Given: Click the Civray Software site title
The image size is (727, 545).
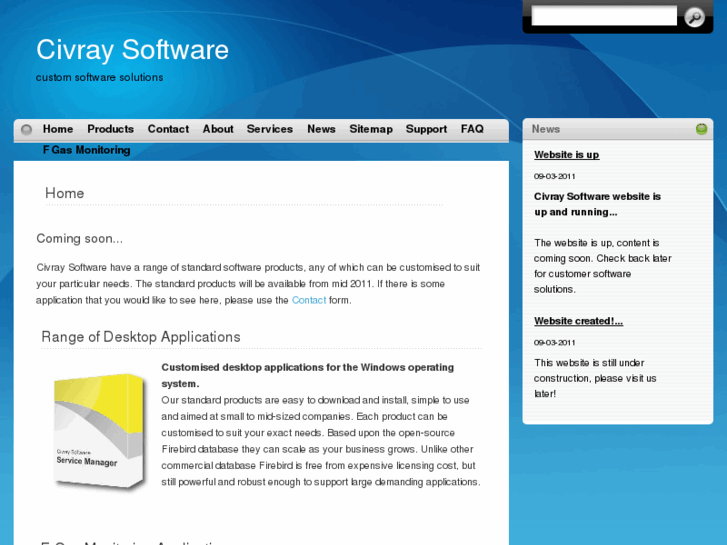Looking at the screenshot, I should point(133,50).
